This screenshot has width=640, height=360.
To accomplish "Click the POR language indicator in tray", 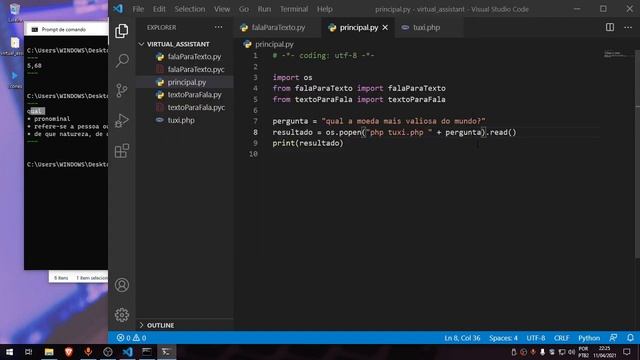I will (583, 352).
